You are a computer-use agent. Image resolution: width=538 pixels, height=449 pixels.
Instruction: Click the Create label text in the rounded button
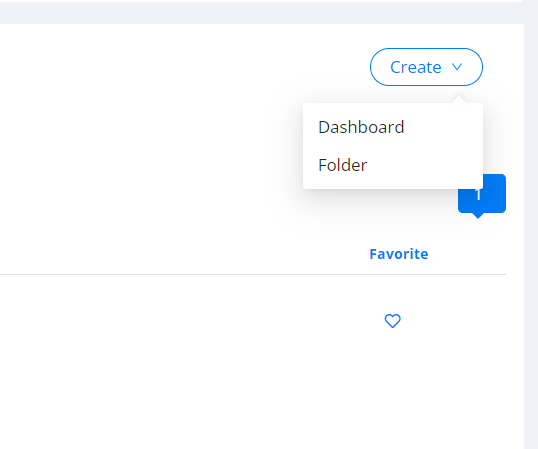pyautogui.click(x=416, y=67)
